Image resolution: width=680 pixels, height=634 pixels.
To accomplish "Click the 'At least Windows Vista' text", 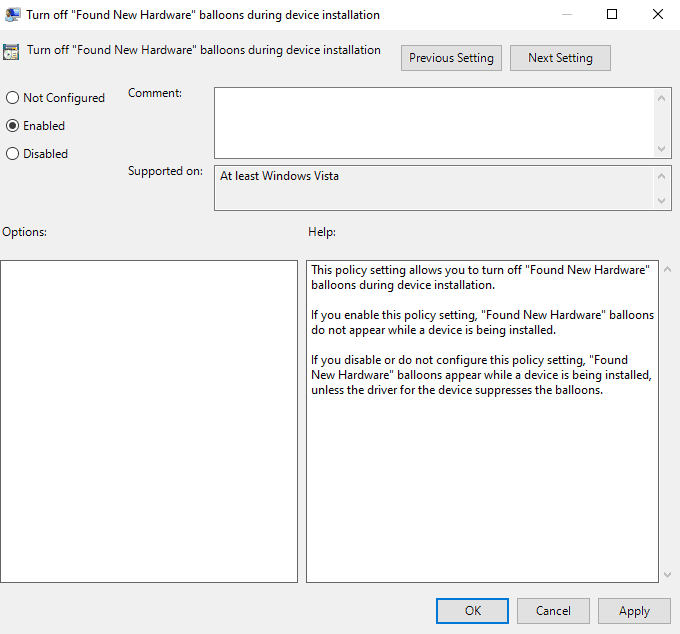I will pos(279,176).
